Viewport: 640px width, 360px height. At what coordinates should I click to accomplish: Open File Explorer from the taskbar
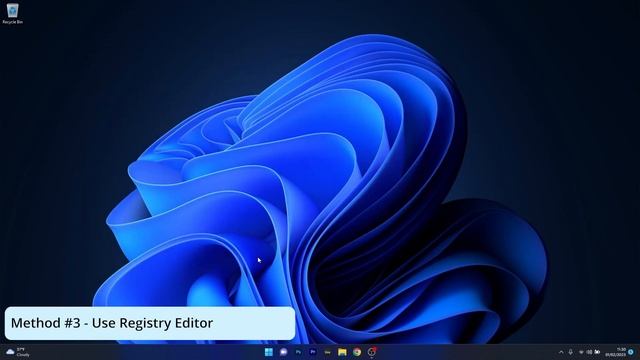tap(342, 352)
